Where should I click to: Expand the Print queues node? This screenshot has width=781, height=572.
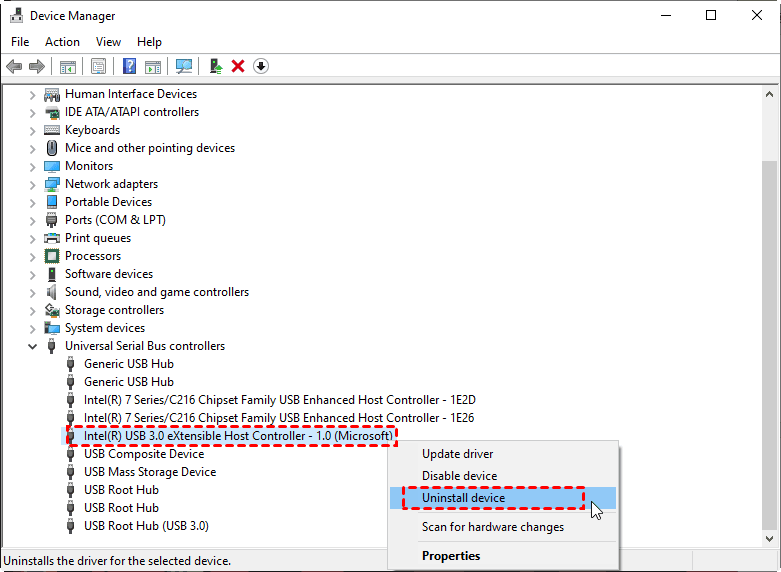32,238
